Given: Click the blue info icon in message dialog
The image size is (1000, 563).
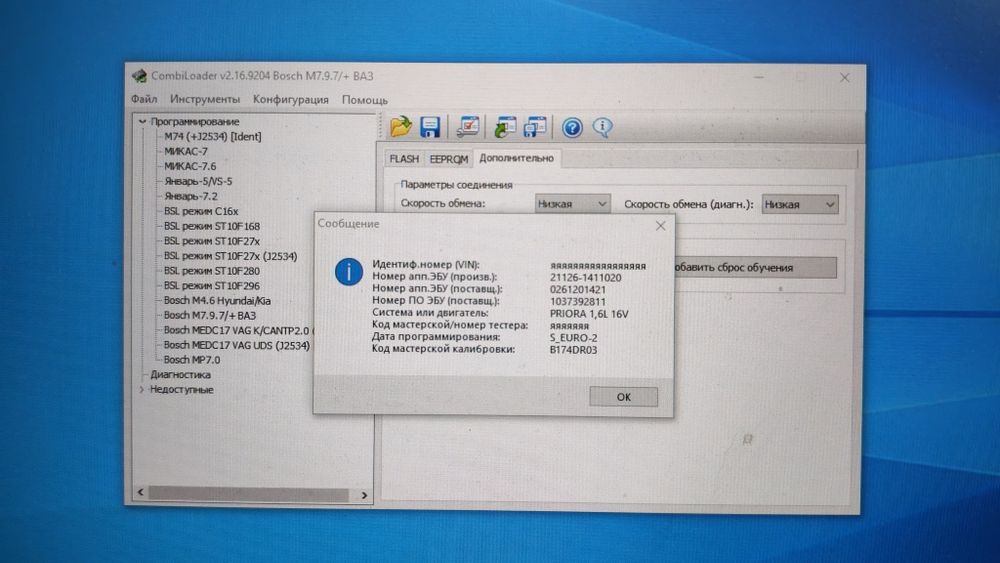Looking at the screenshot, I should [x=349, y=272].
